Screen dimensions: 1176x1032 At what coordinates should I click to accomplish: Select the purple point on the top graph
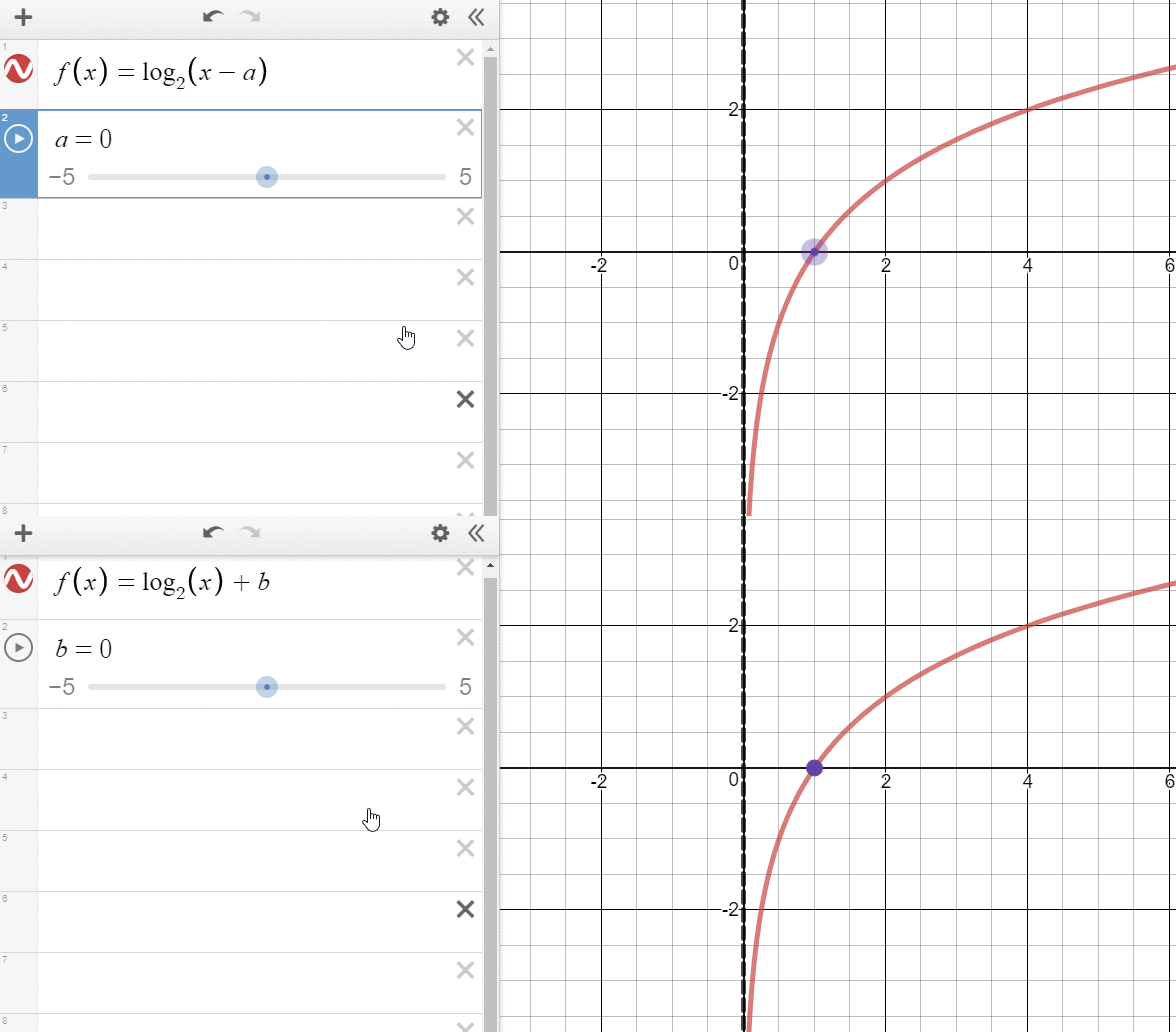click(814, 252)
